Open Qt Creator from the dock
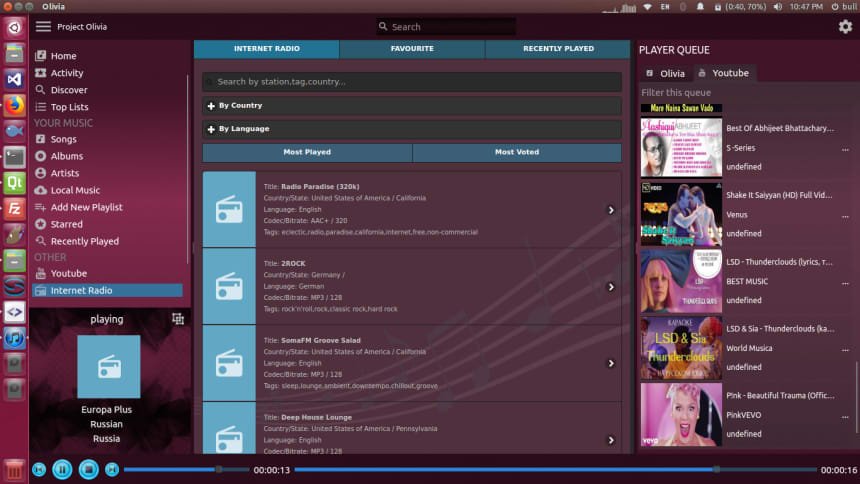860x484 pixels. [14, 183]
